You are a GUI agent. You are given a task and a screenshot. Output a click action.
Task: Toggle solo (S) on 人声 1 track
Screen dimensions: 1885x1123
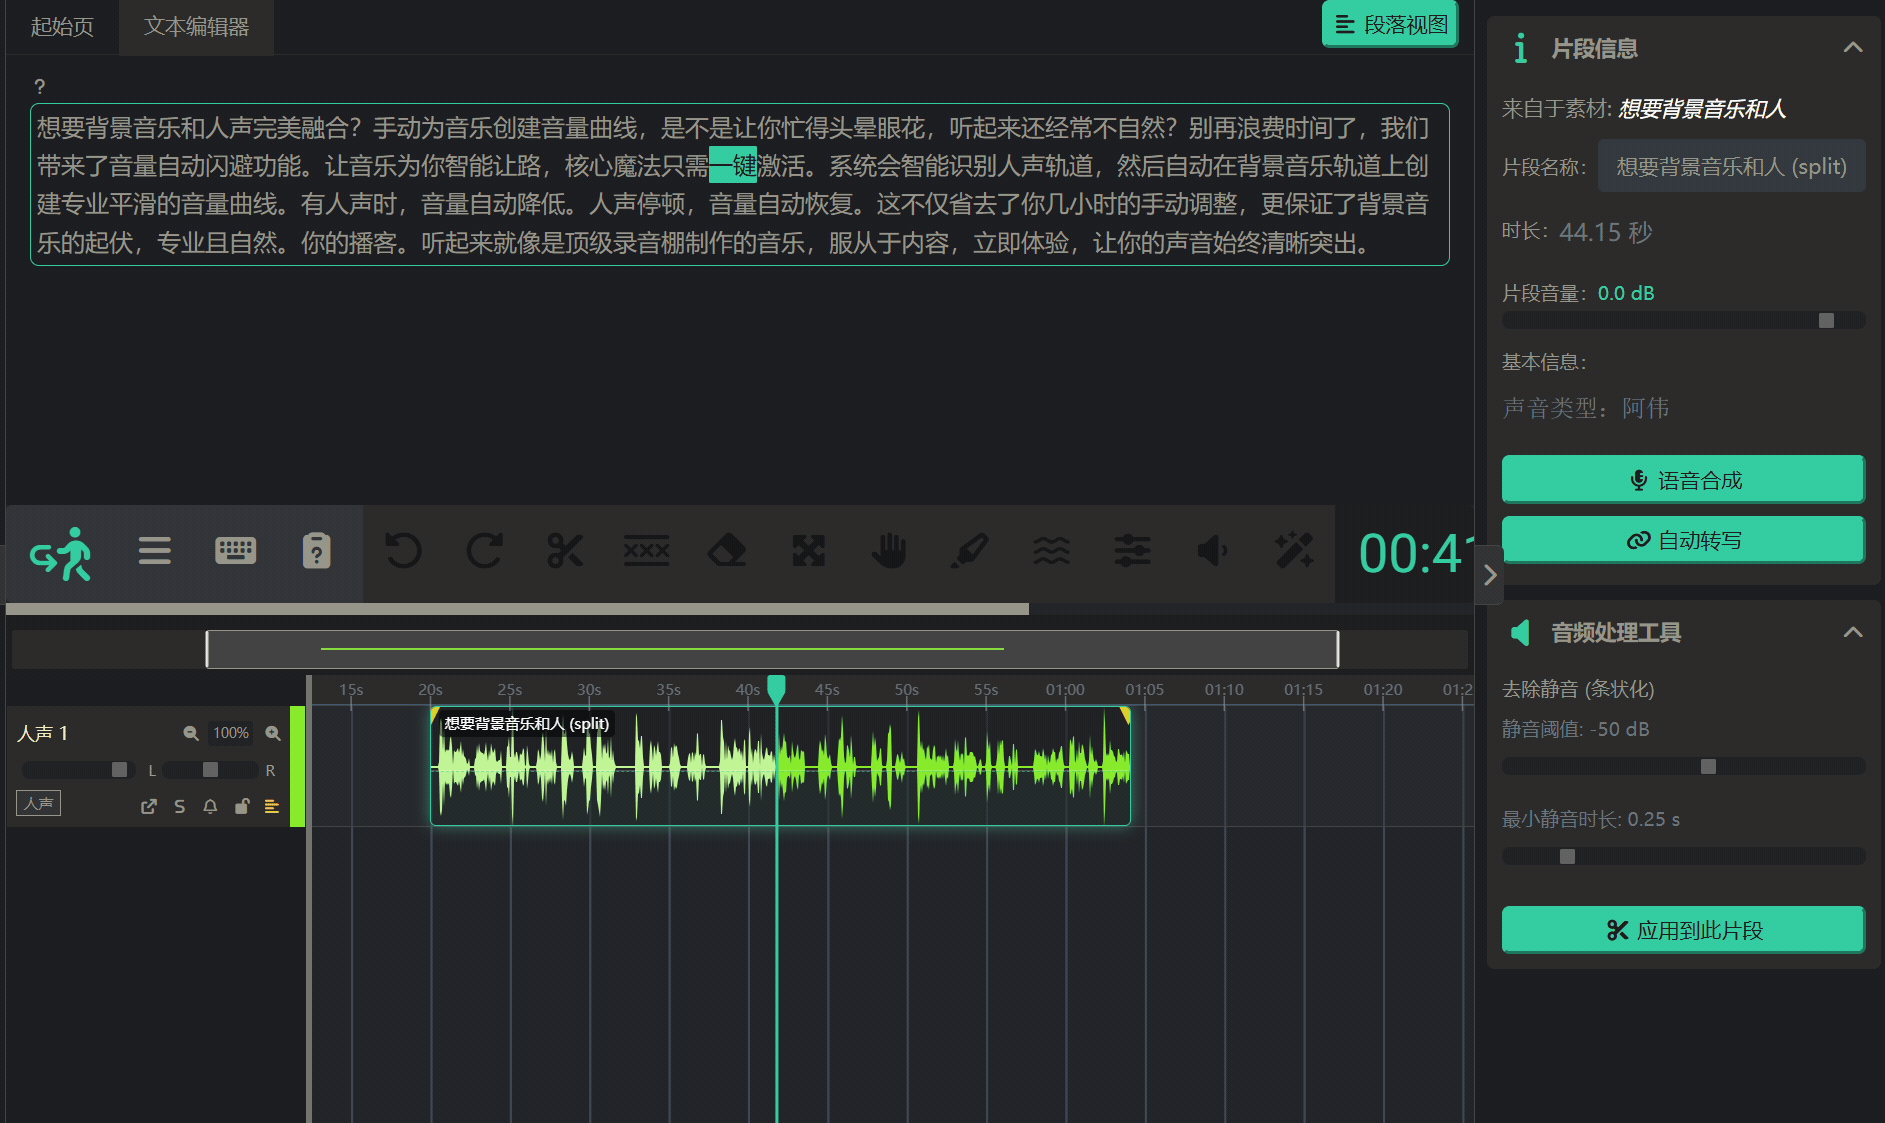(180, 807)
